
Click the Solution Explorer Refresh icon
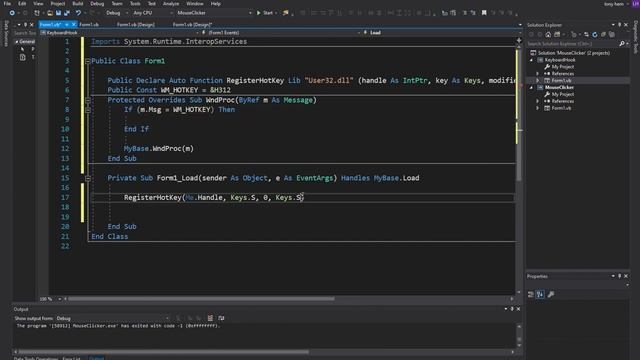[595, 35]
